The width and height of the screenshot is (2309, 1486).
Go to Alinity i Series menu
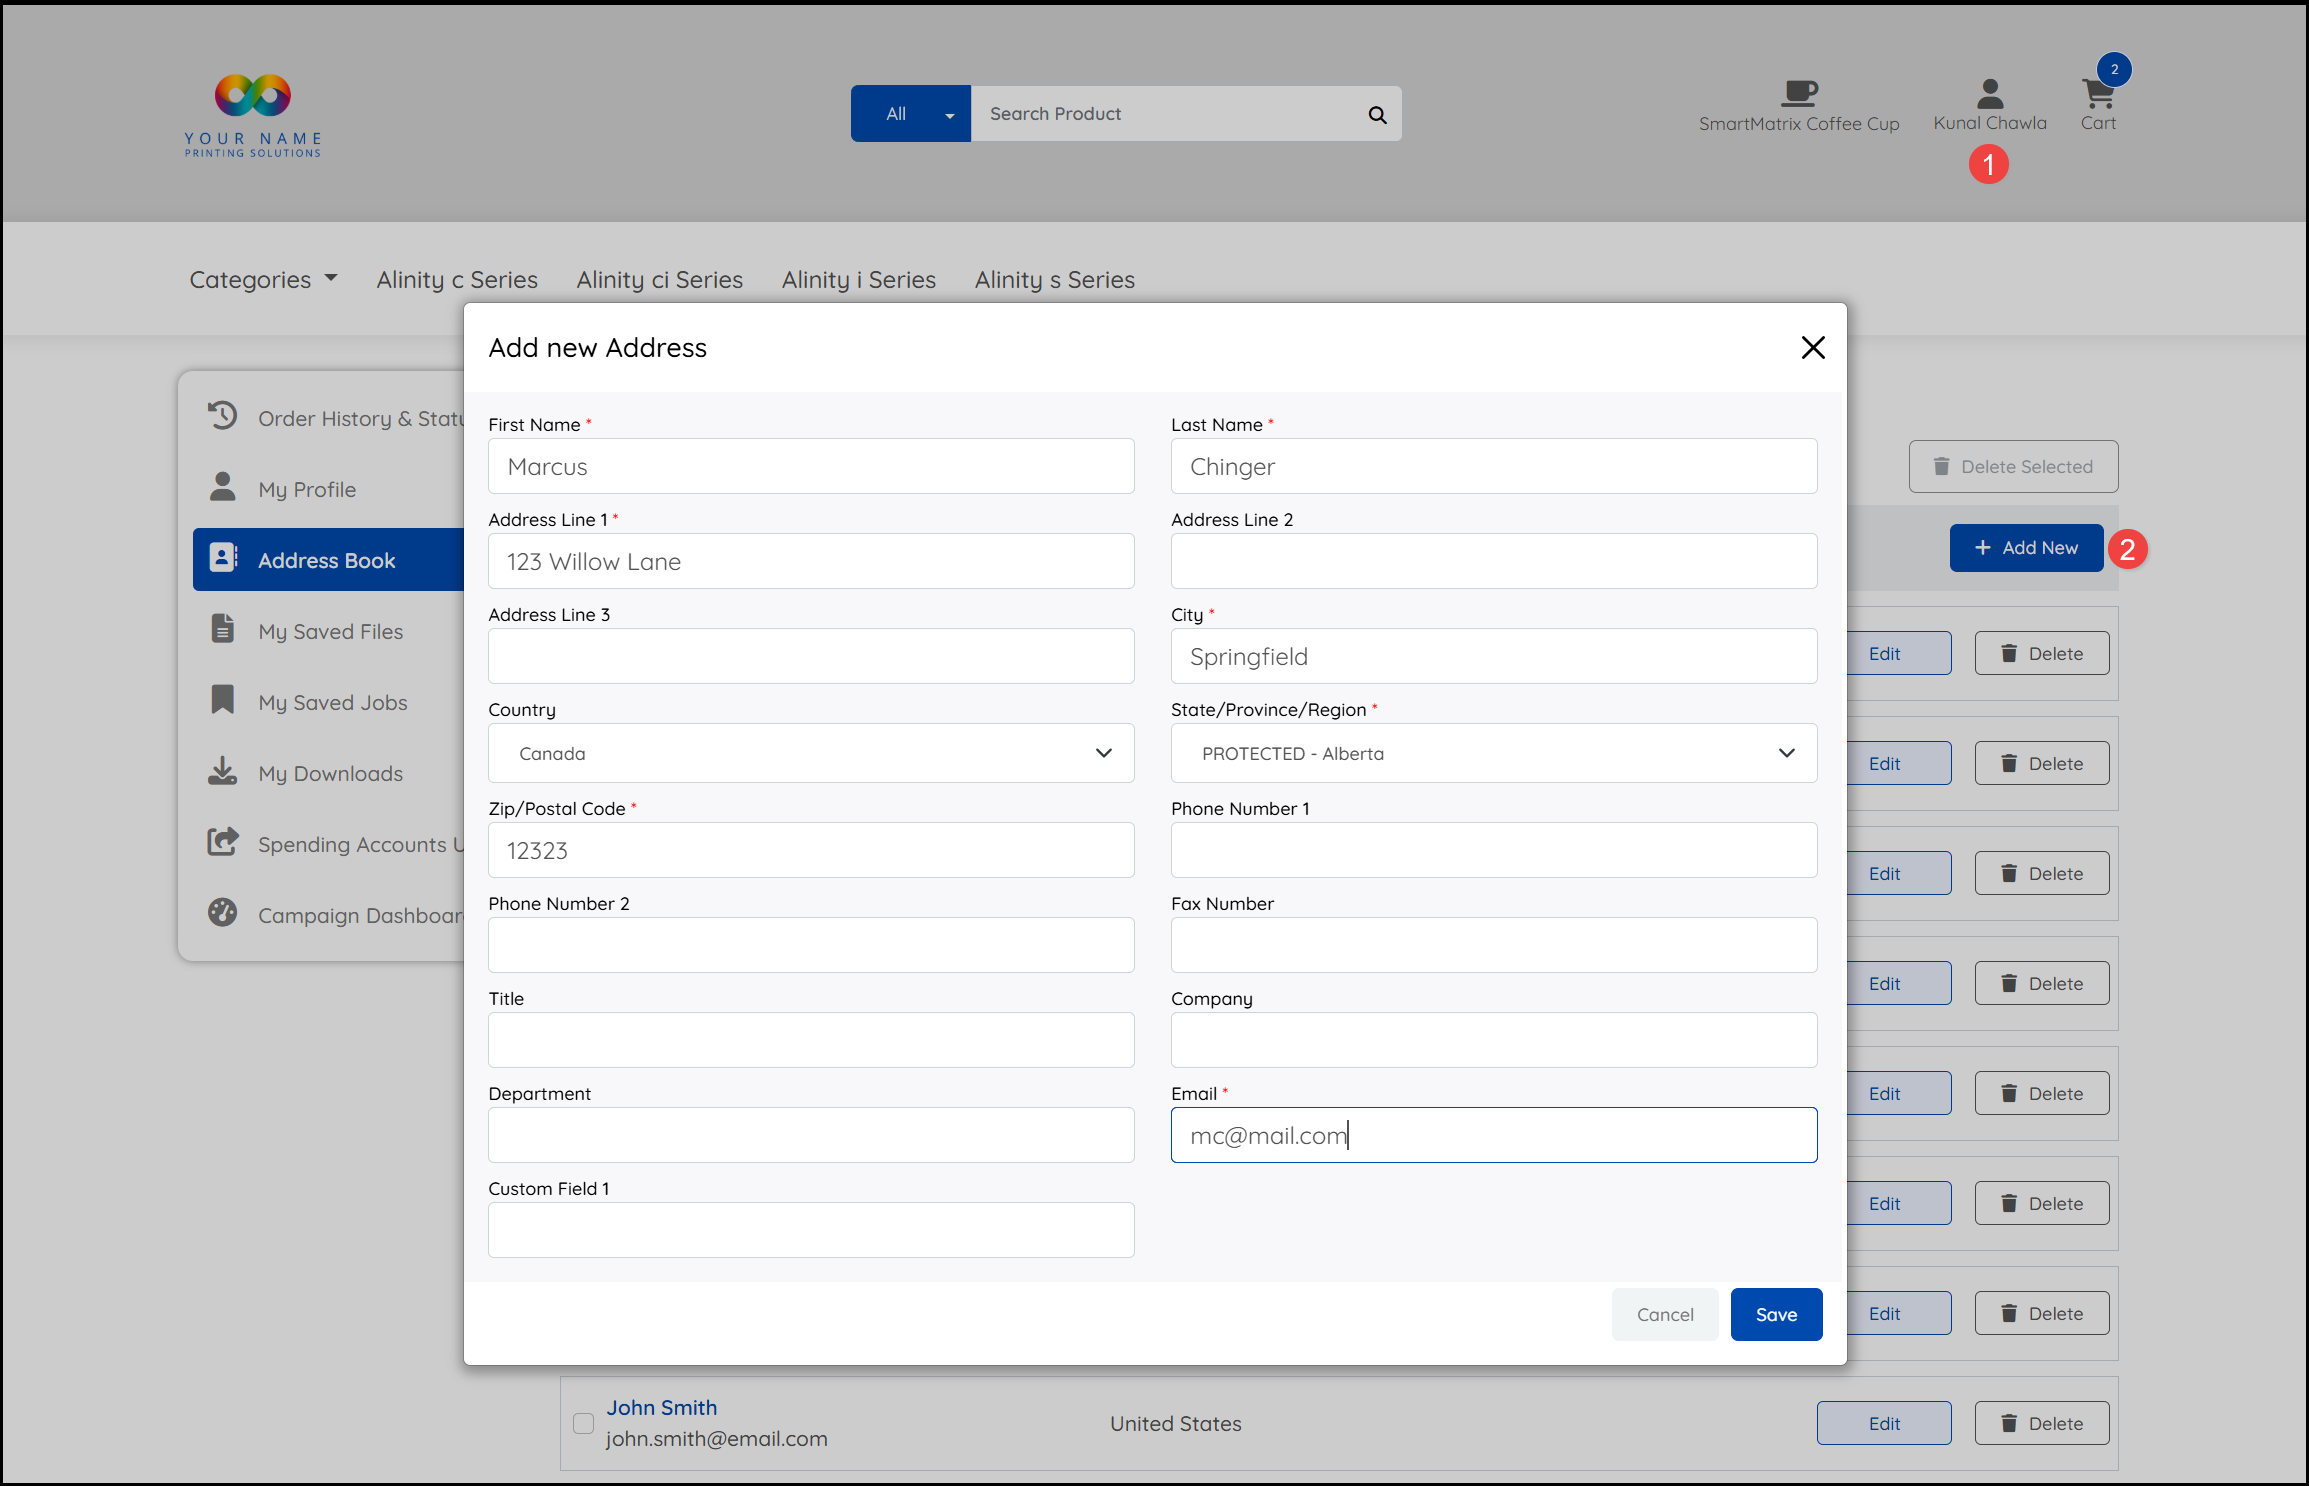858,280
